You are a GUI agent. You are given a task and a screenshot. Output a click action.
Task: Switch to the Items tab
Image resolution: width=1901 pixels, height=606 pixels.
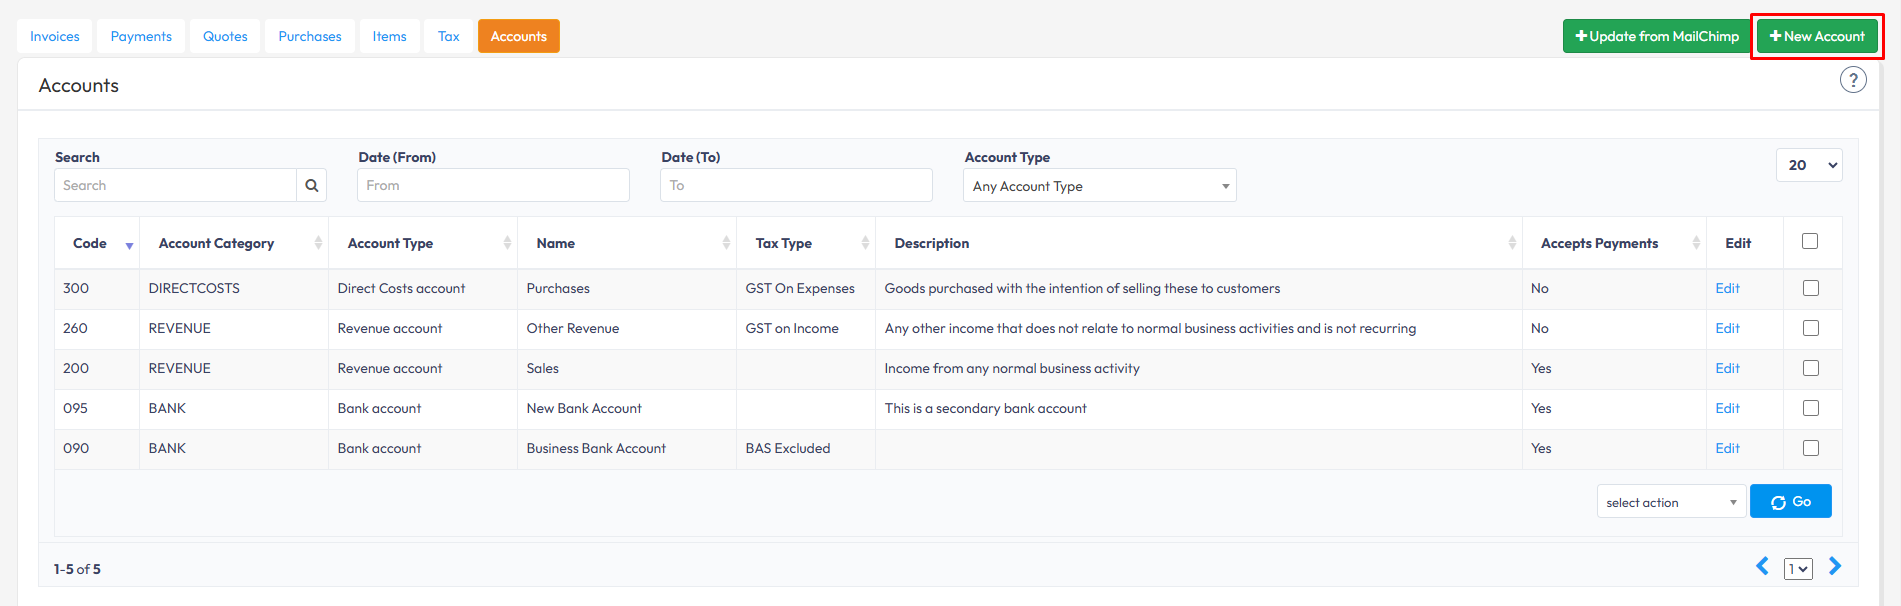click(x=389, y=36)
